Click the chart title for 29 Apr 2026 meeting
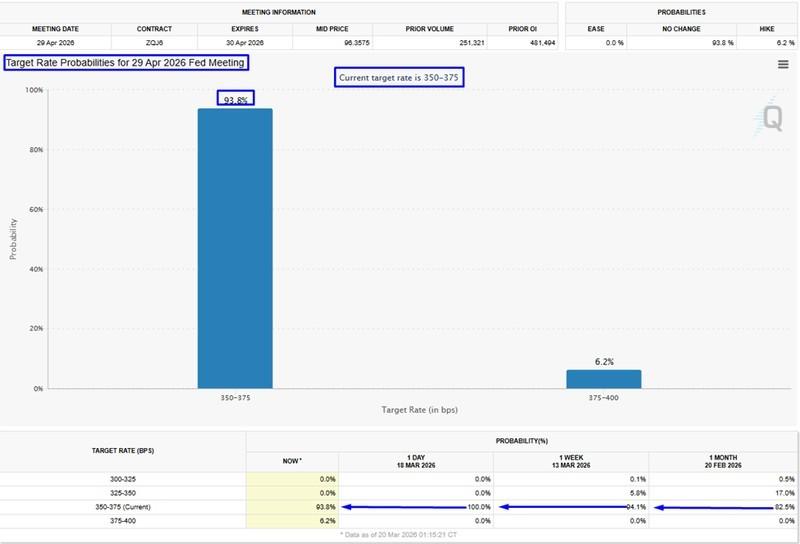The image size is (800, 544). coord(125,63)
